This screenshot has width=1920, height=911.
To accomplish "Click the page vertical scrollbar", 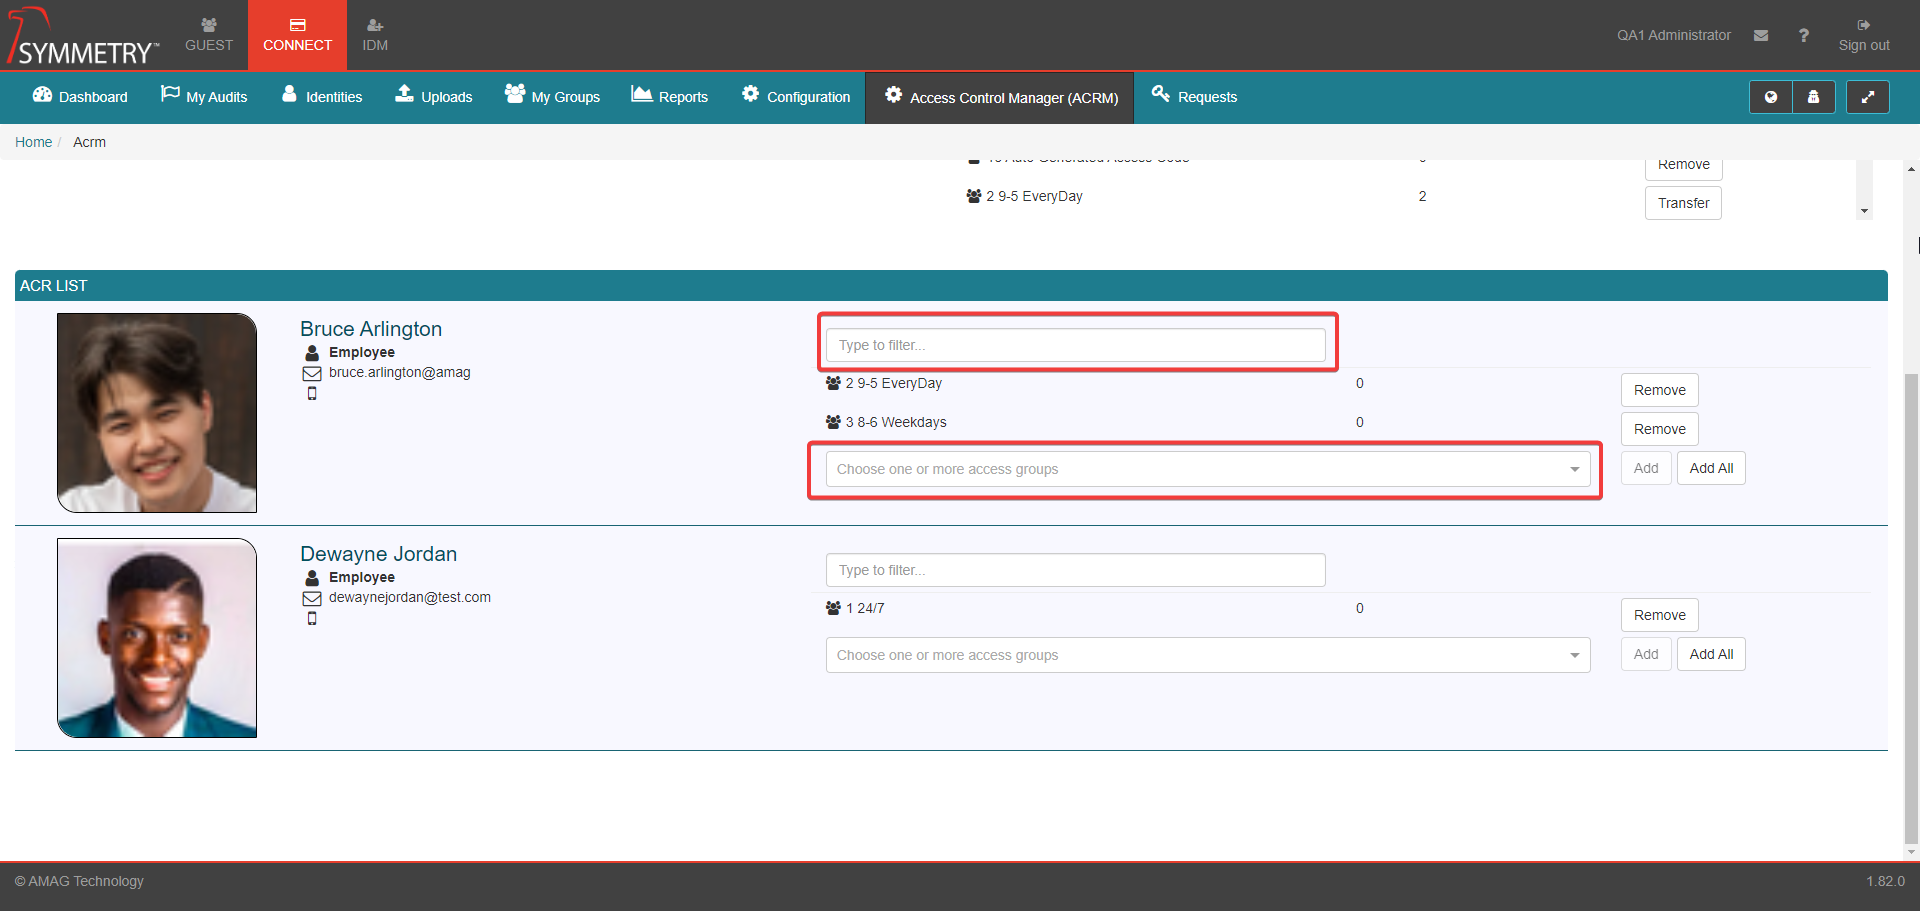I will click(1911, 600).
